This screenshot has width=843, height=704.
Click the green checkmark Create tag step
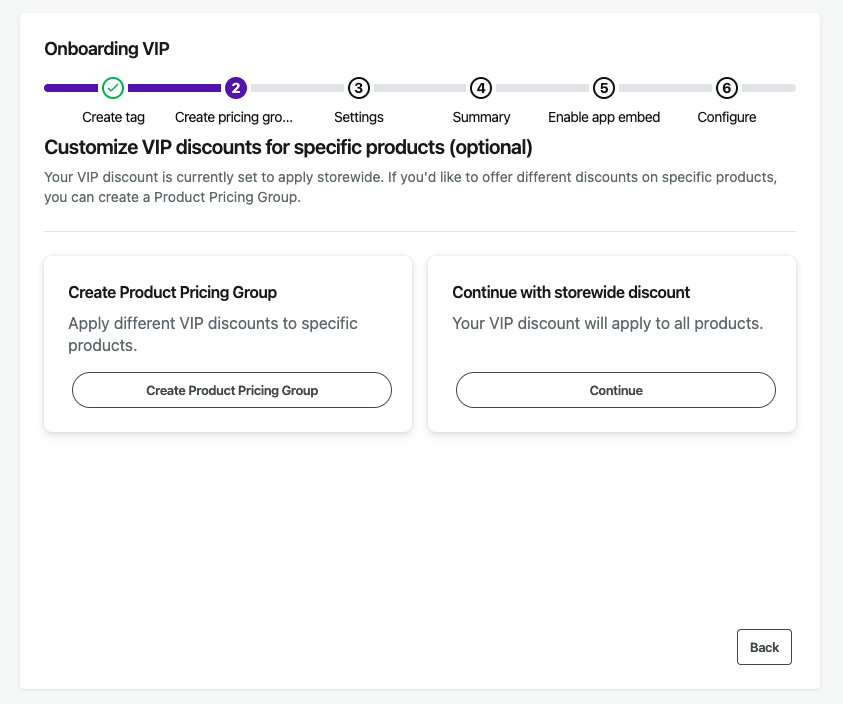(x=113, y=88)
